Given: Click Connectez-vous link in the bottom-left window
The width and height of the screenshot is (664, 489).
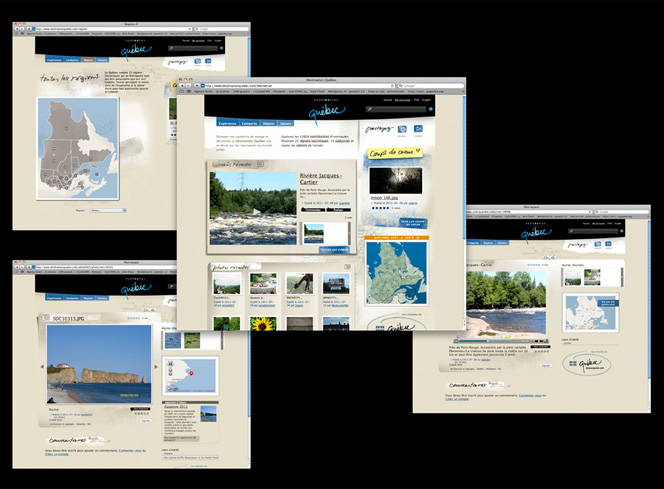Looking at the screenshot, I should point(130,450).
